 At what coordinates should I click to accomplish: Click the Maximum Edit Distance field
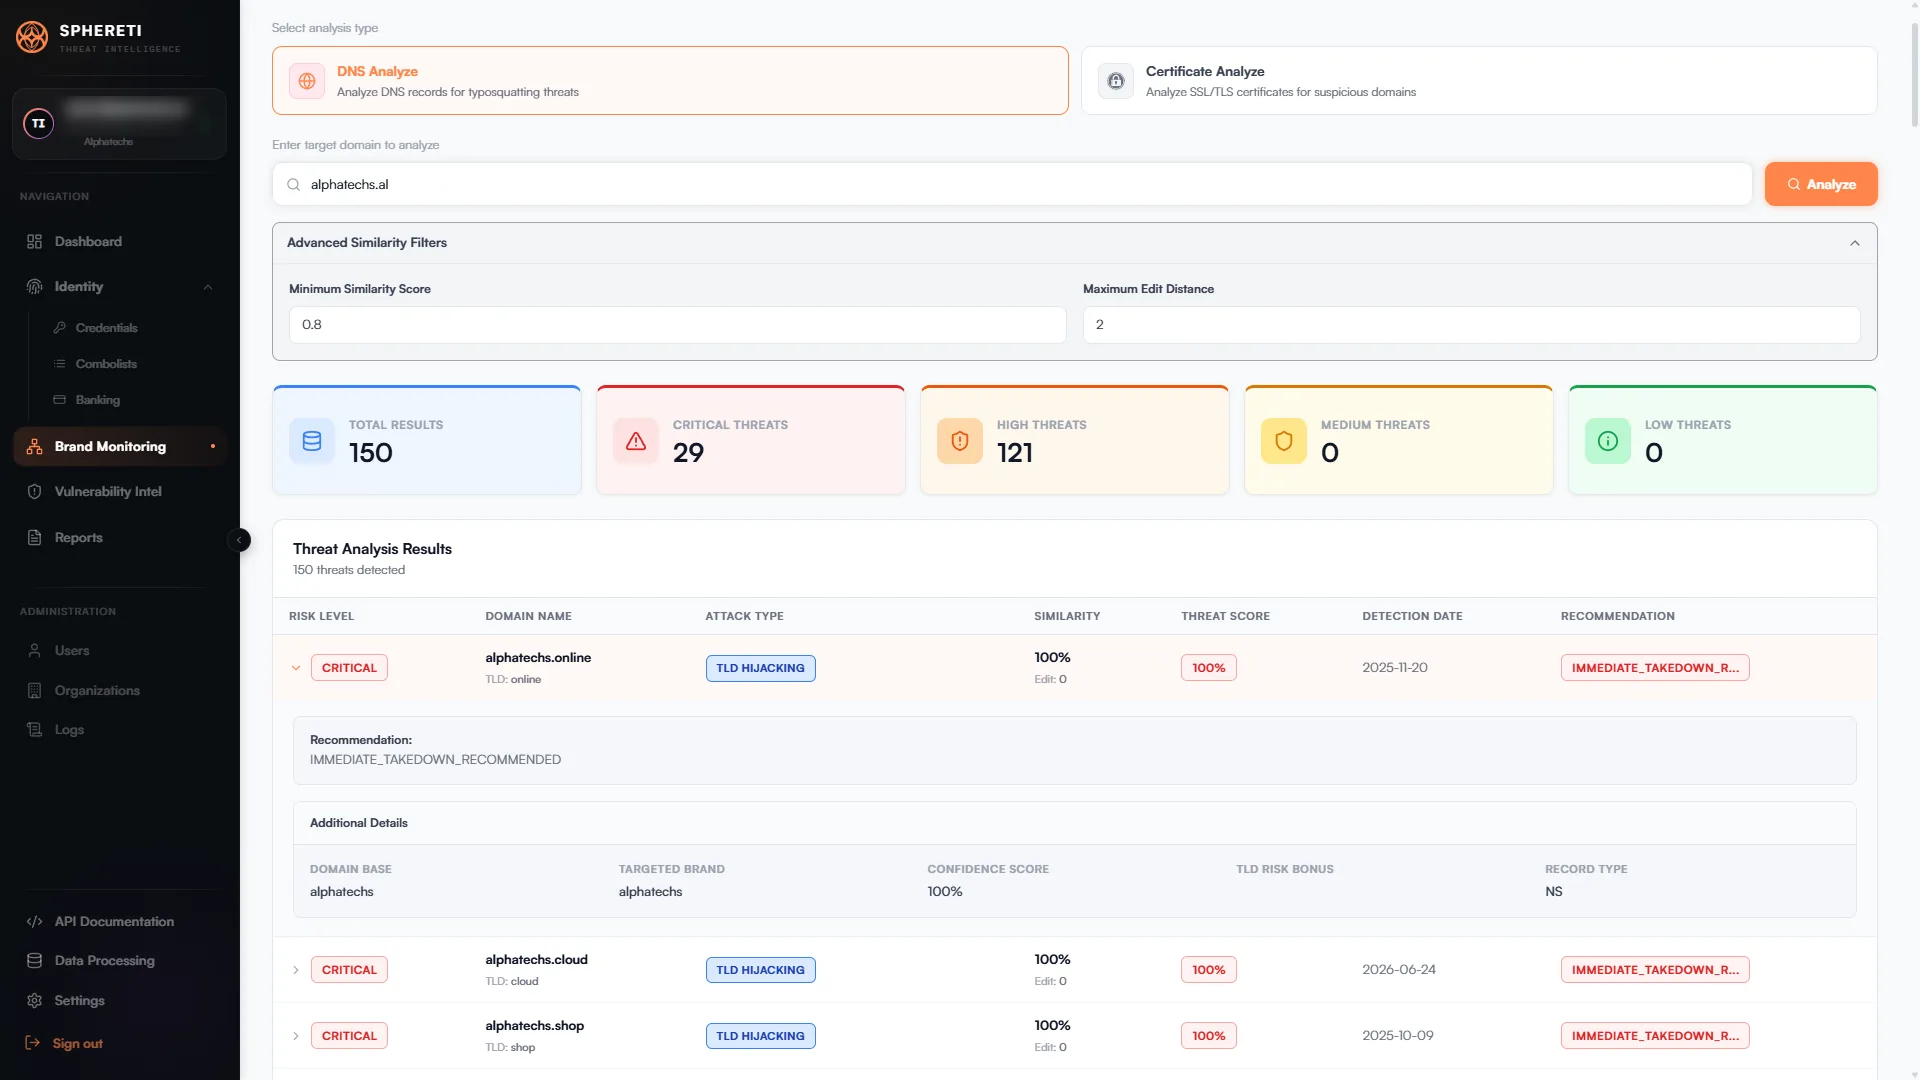coord(1471,324)
